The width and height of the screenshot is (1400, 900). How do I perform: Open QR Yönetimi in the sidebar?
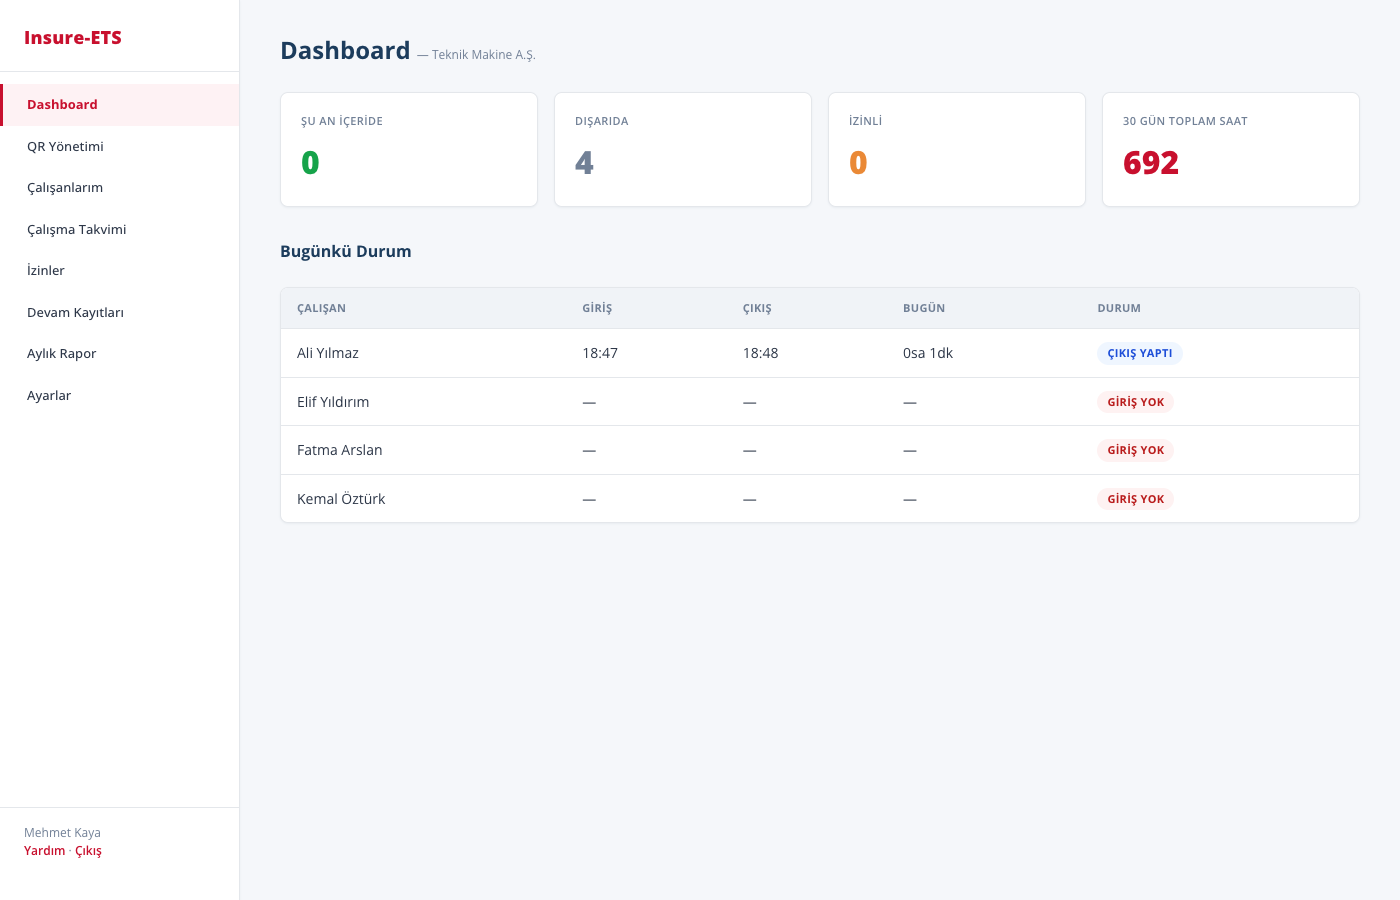pos(65,146)
